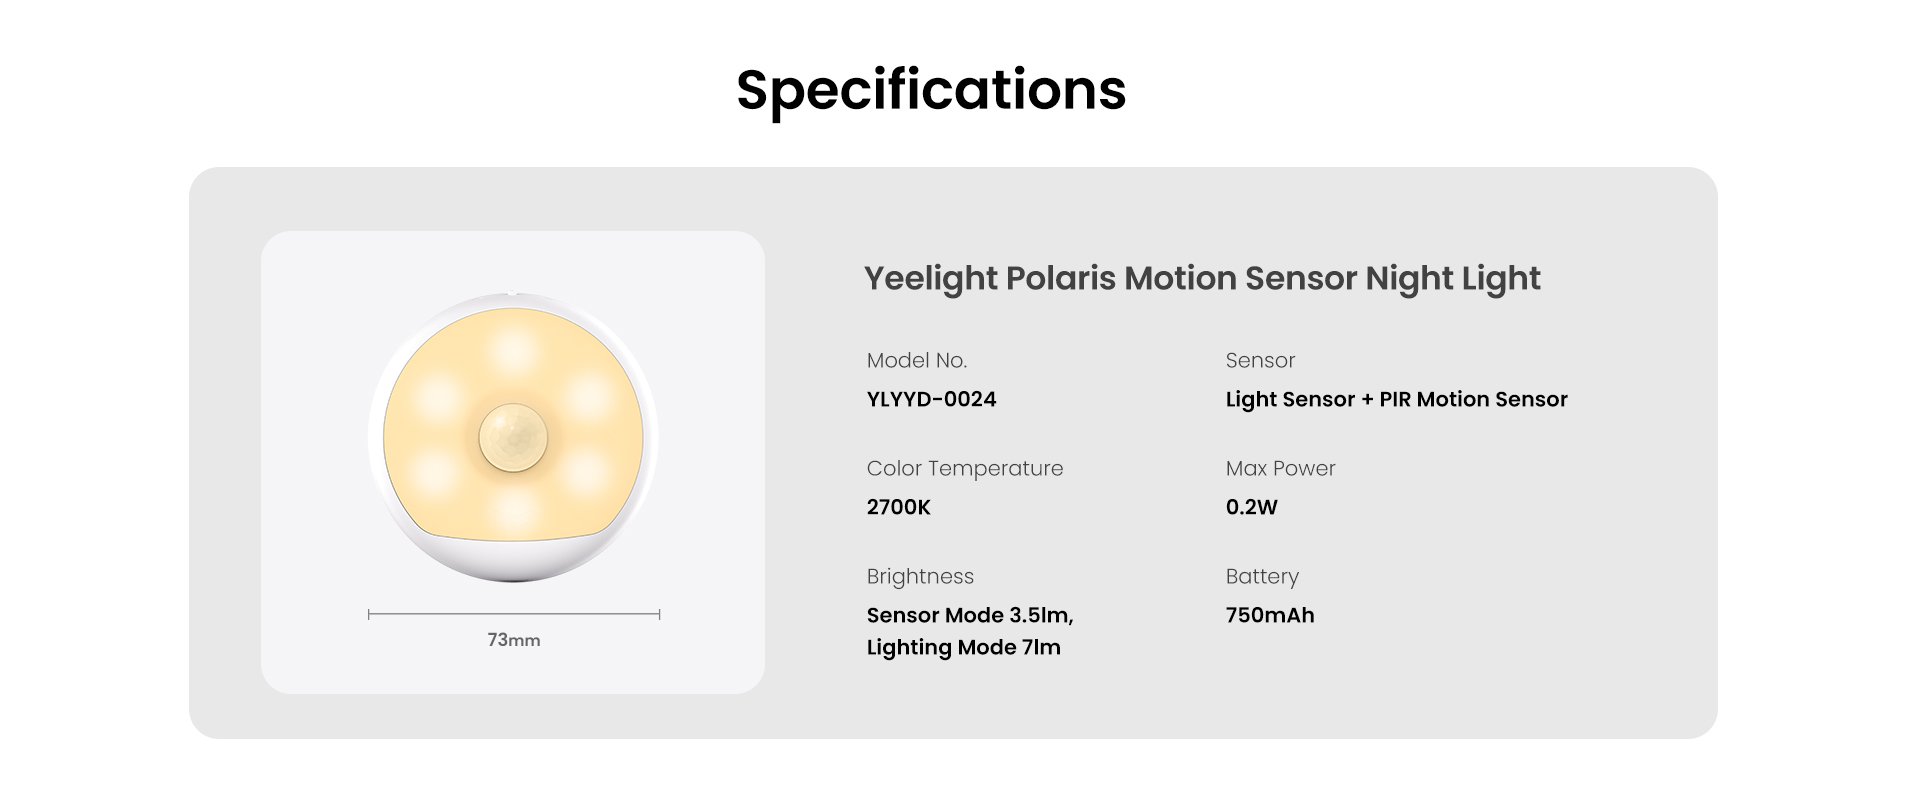Click the Sensor label
This screenshot has height=800, width=1920.
1260,360
